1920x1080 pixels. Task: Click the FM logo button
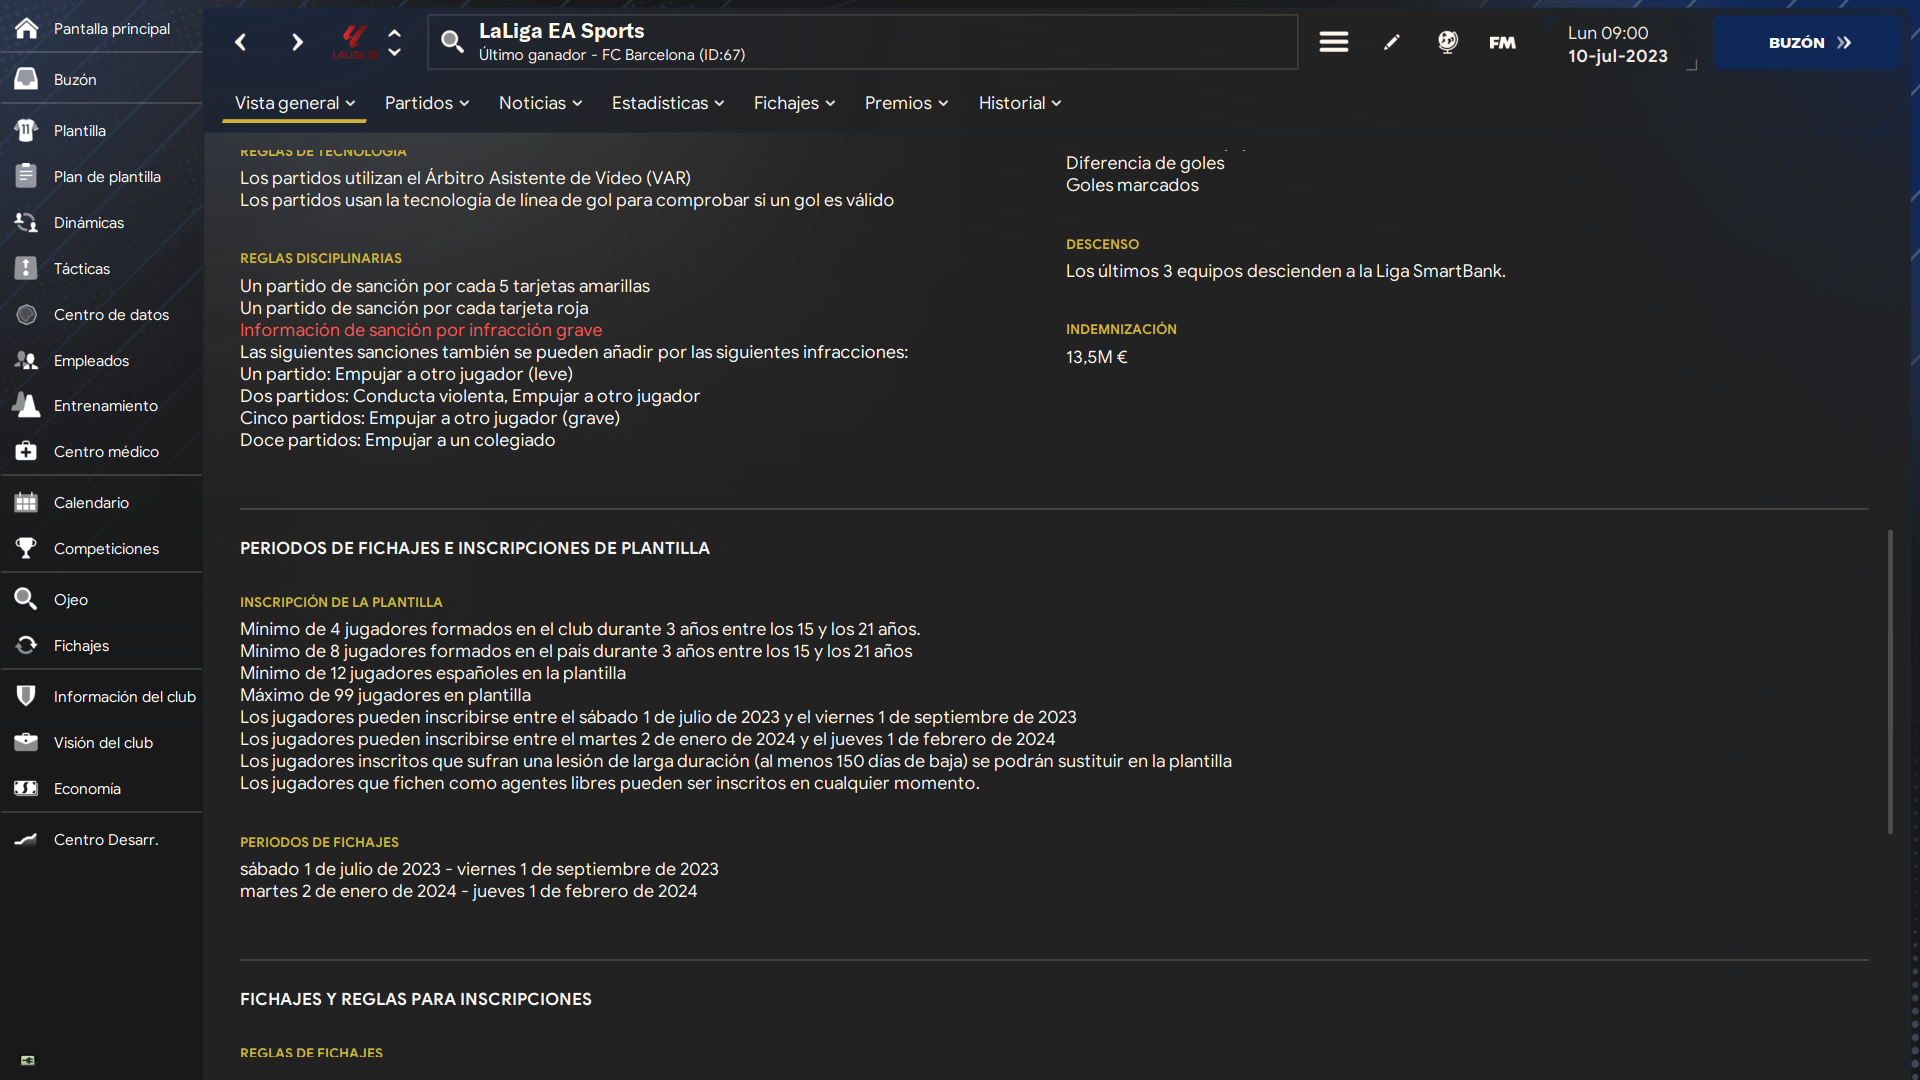(1502, 42)
